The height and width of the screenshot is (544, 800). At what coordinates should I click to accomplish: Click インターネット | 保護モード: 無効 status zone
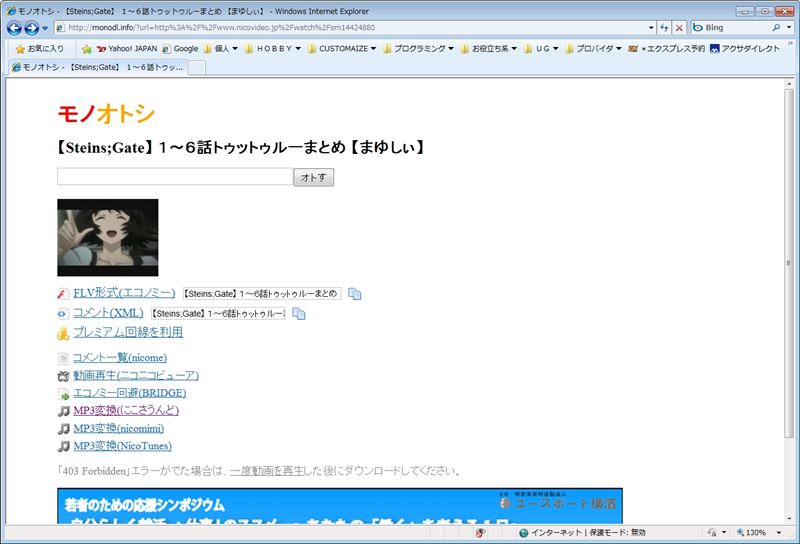(582, 533)
